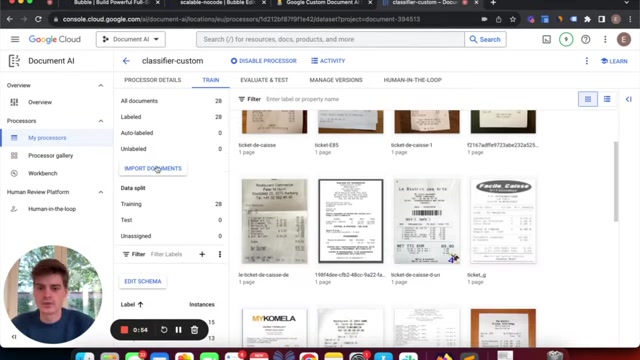Switch to the Evaluate & Test tab
This screenshot has width=640, height=360.
264,80
